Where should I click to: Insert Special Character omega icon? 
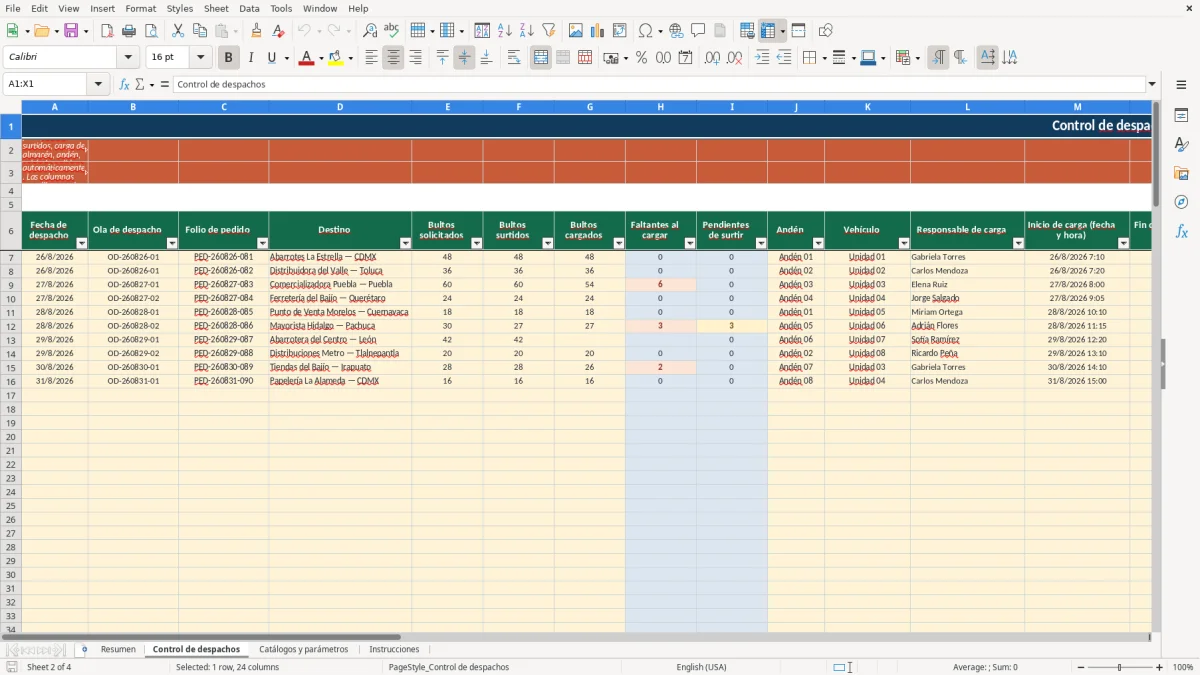click(x=645, y=31)
